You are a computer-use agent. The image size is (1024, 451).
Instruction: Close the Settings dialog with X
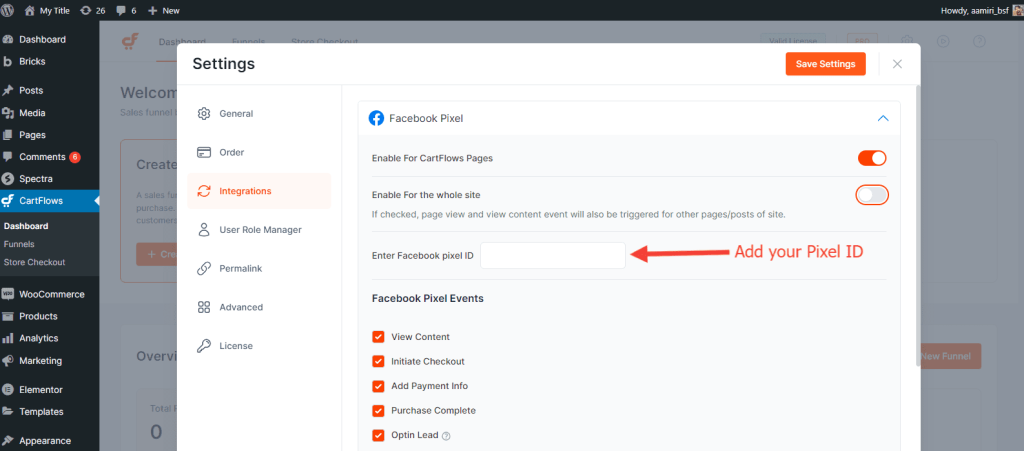(897, 64)
